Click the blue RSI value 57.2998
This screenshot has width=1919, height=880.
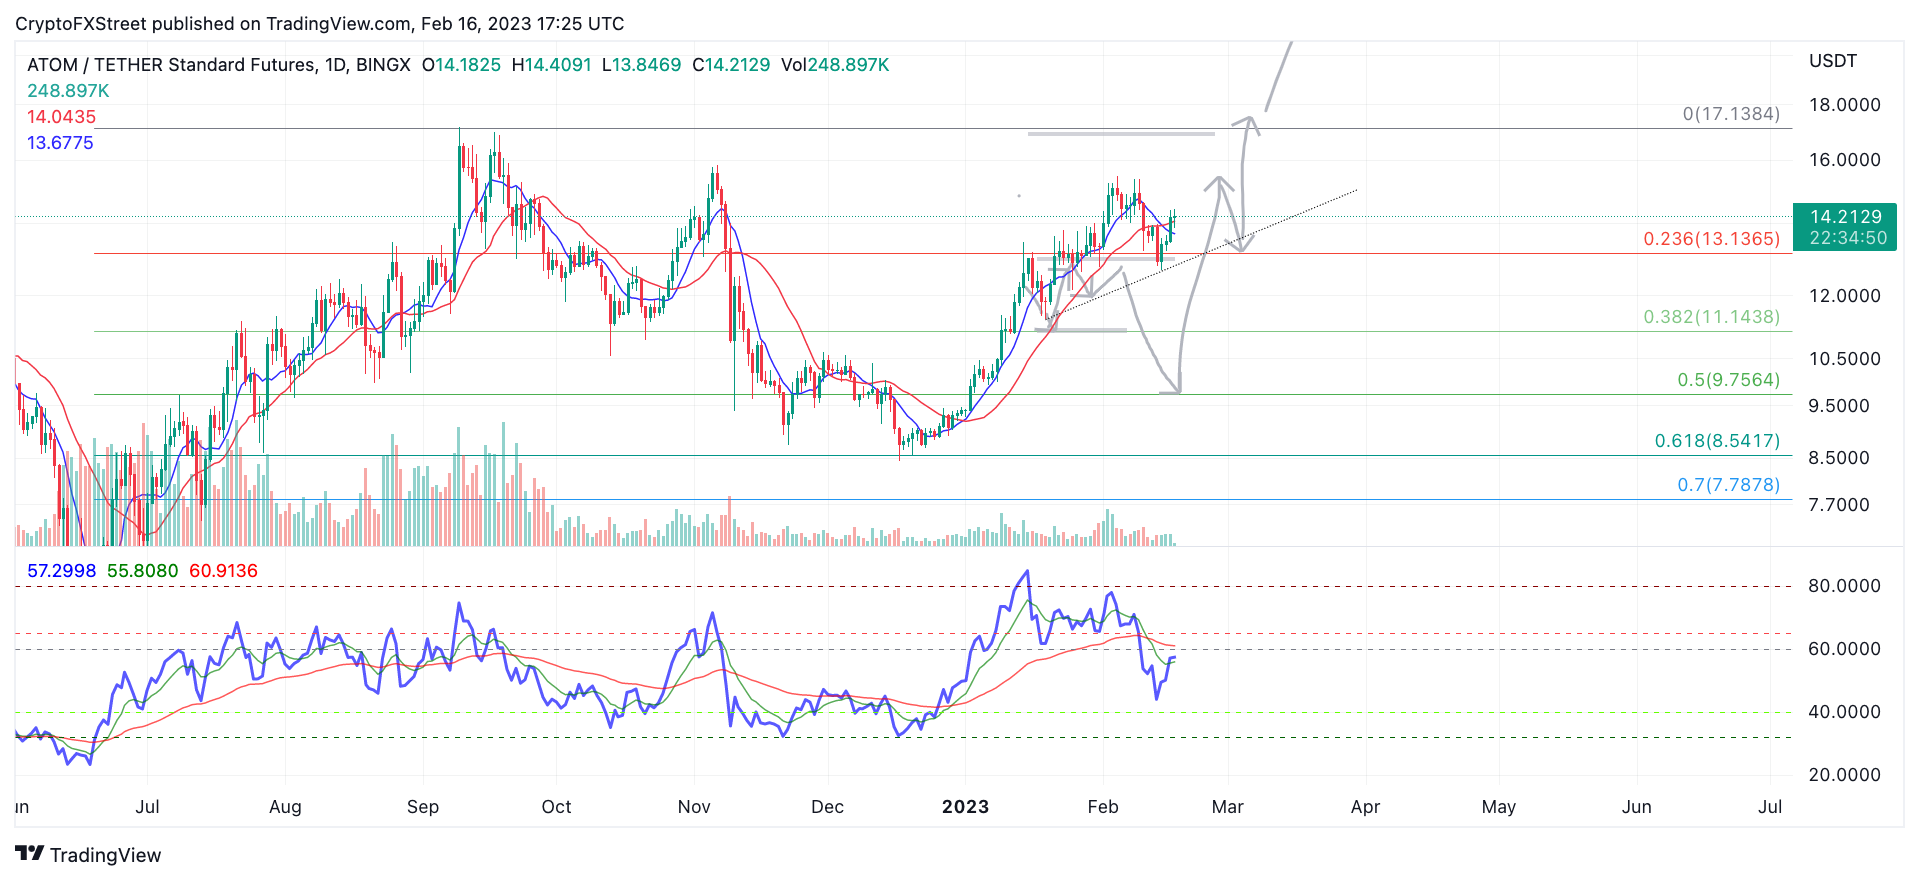[61, 571]
